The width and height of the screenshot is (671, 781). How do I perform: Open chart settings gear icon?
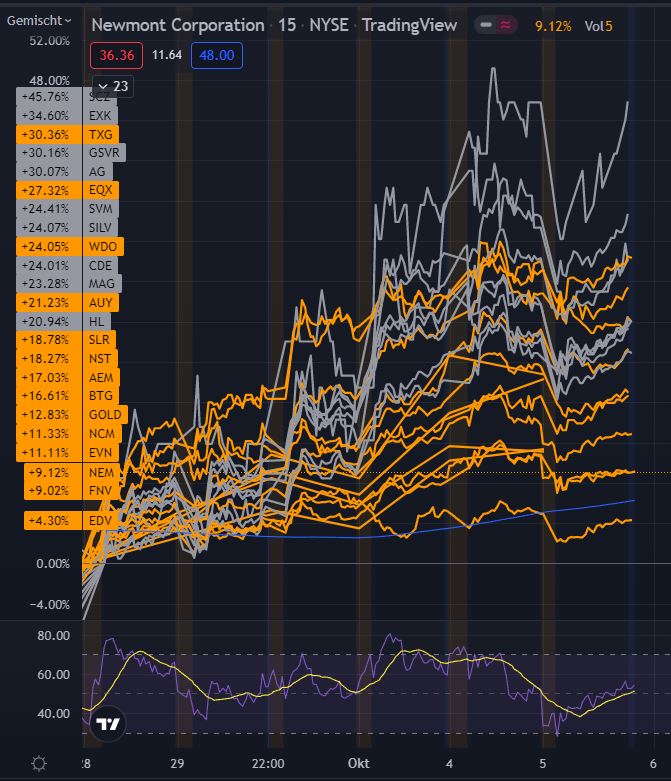coord(39,763)
